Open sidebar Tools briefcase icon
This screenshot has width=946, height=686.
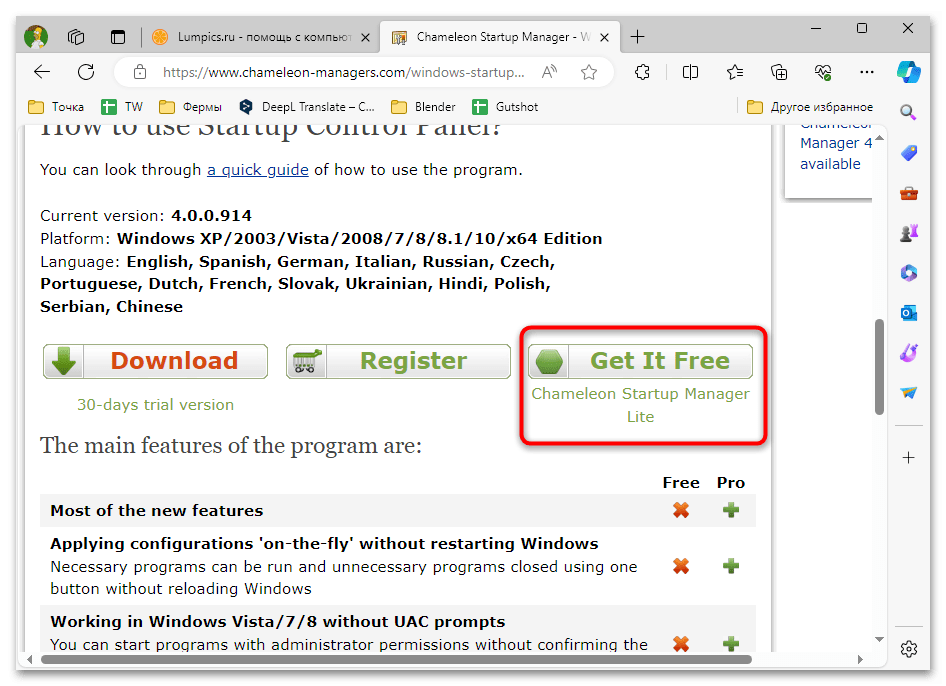(908, 193)
